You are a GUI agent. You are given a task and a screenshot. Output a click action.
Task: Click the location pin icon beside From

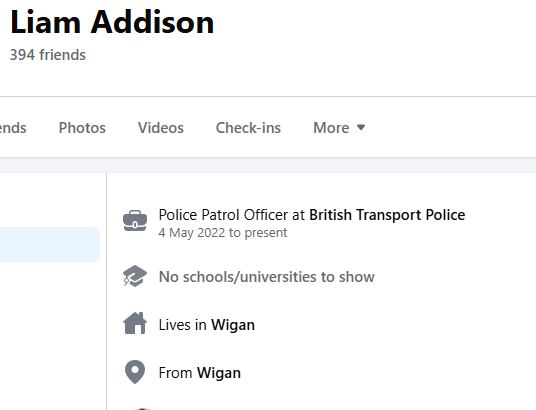pyautogui.click(x=135, y=372)
